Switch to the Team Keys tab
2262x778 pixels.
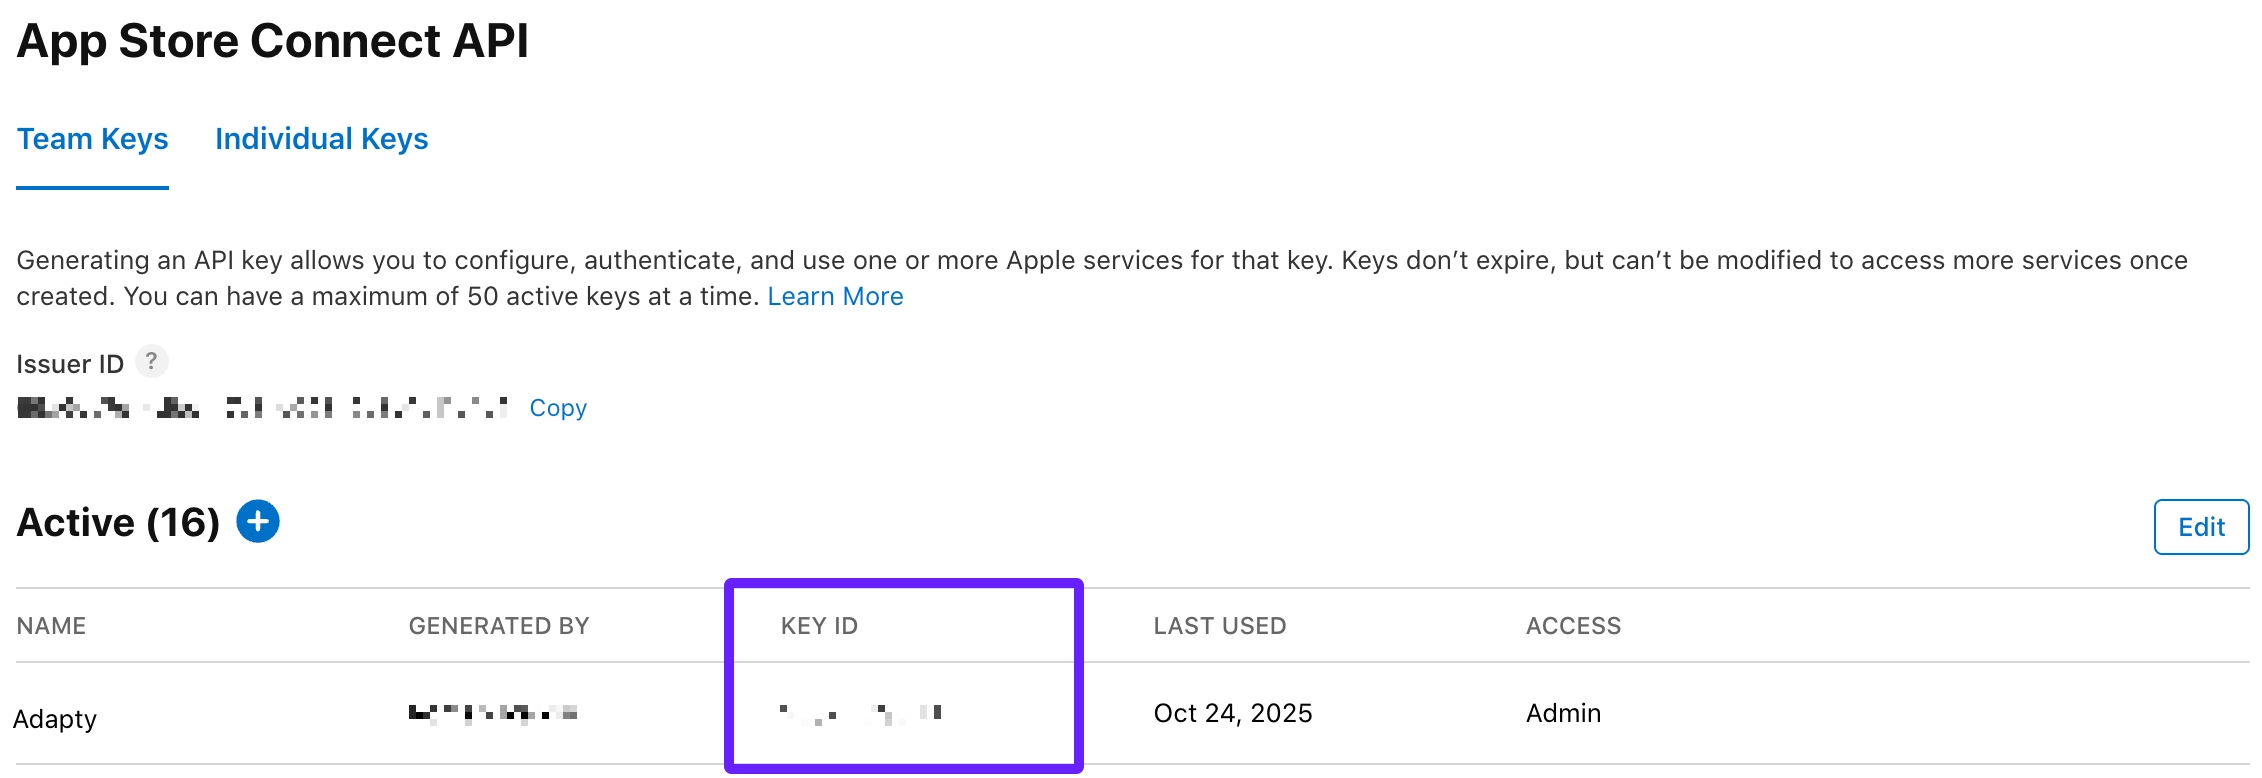click(x=92, y=139)
